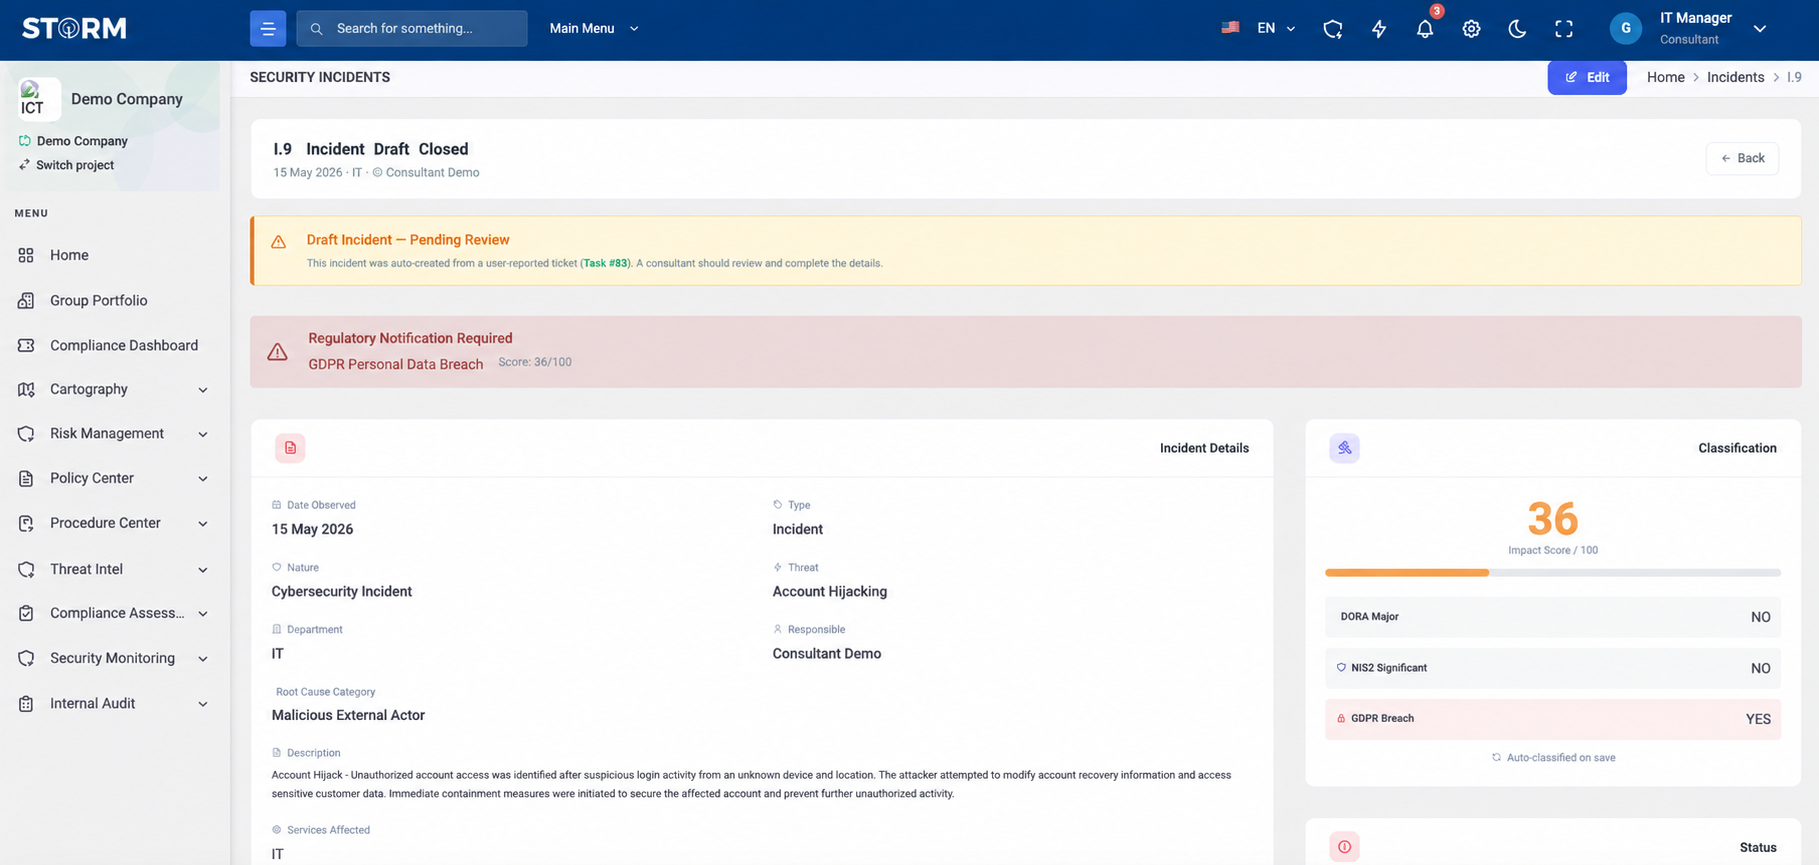Click the Home grid icon in the sidebar
Viewport: 1819px width, 865px height.
coord(26,255)
